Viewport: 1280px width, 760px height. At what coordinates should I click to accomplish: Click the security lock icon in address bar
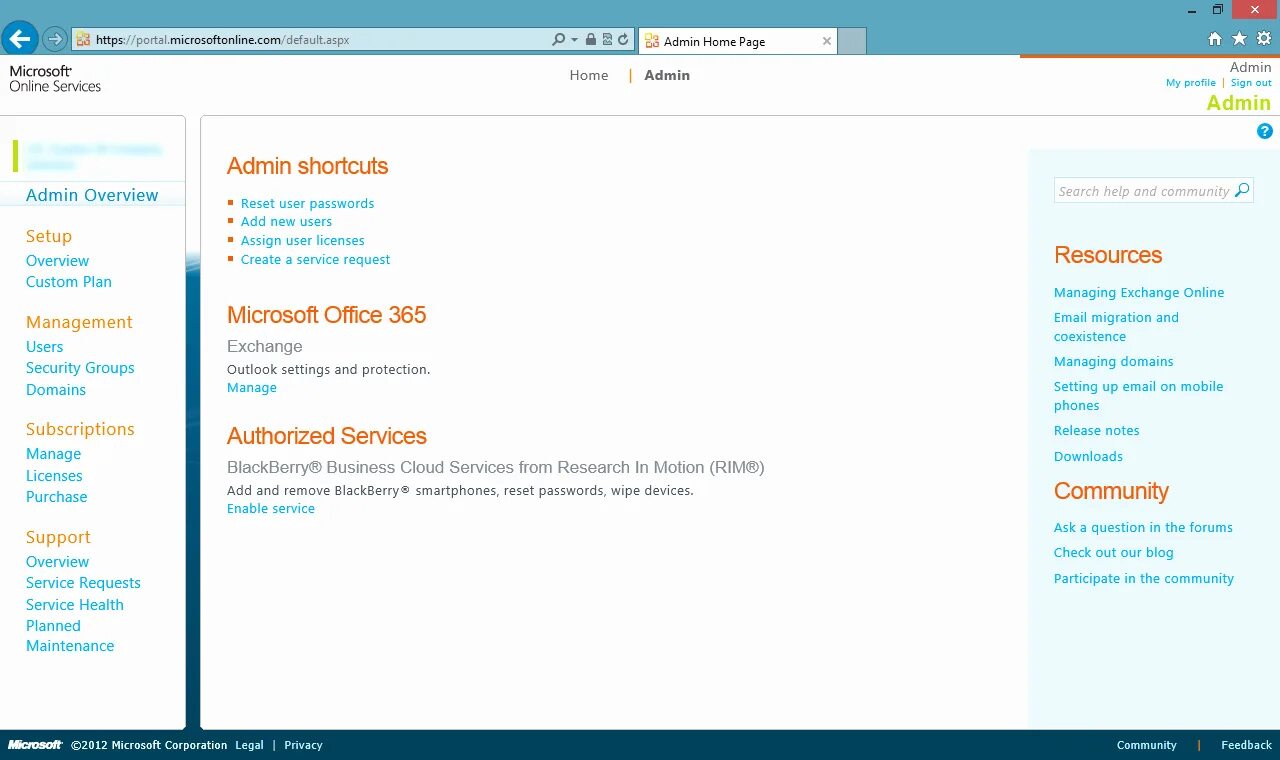[x=591, y=40]
